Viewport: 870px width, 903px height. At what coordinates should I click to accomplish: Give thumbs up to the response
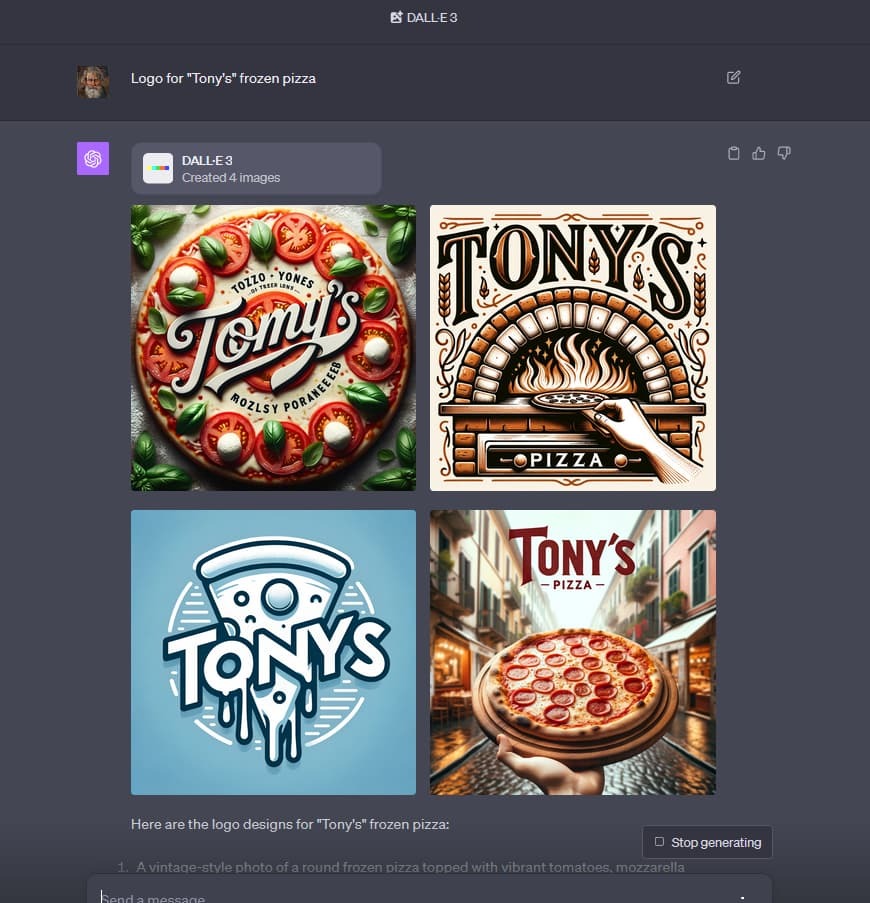coord(759,153)
